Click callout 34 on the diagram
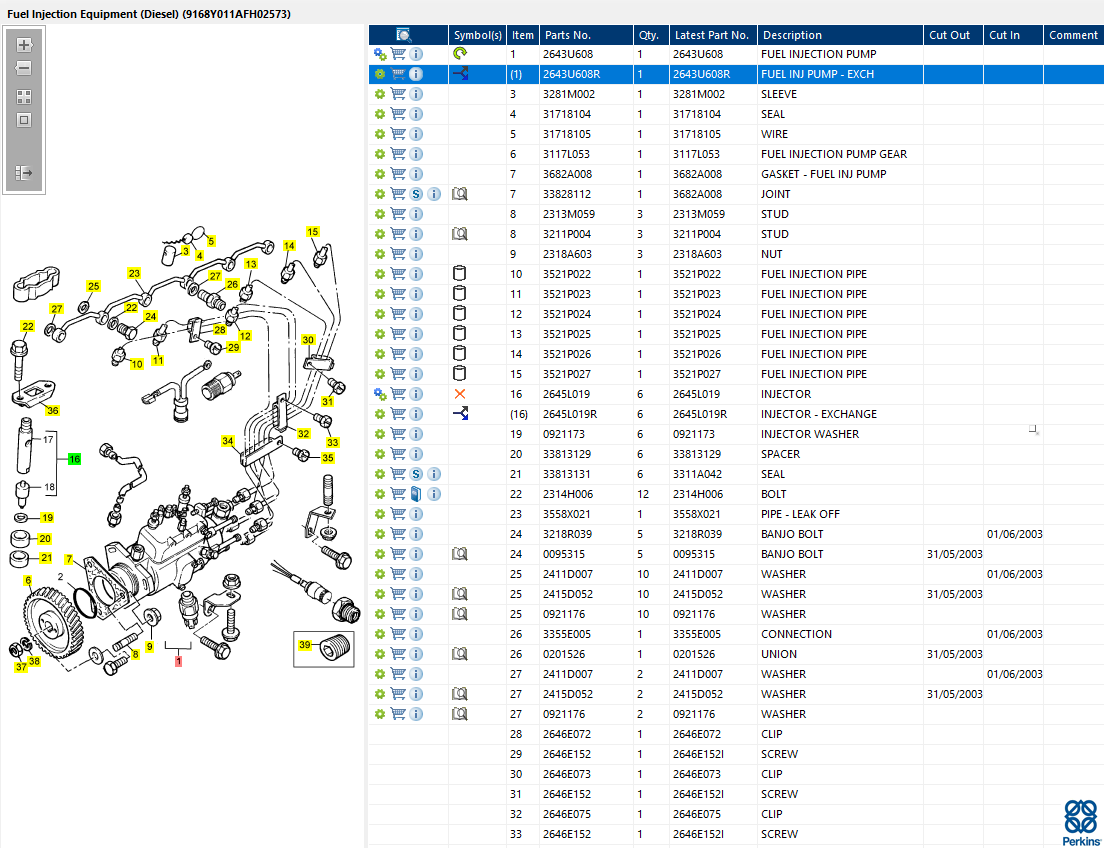The image size is (1104, 848). pos(227,442)
